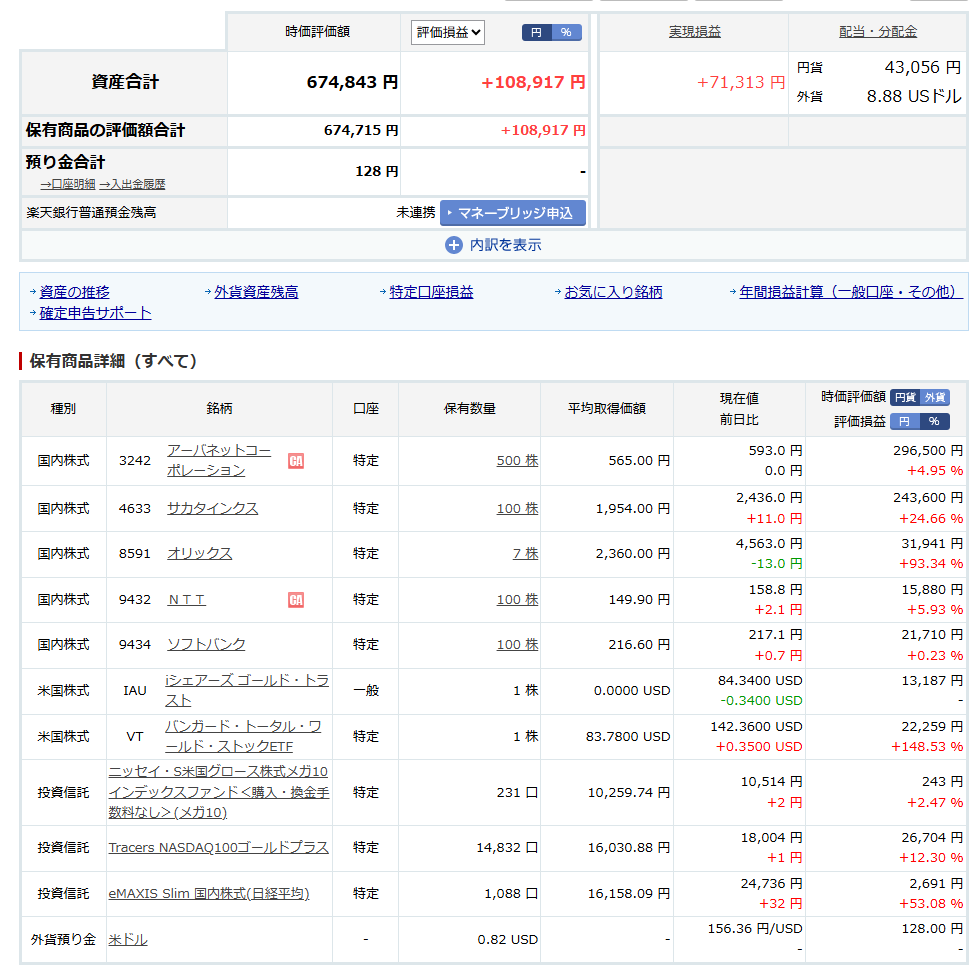The image size is (976, 968).
Task: Click 100 株 quantity for ソフトバンク
Action: pos(517,644)
